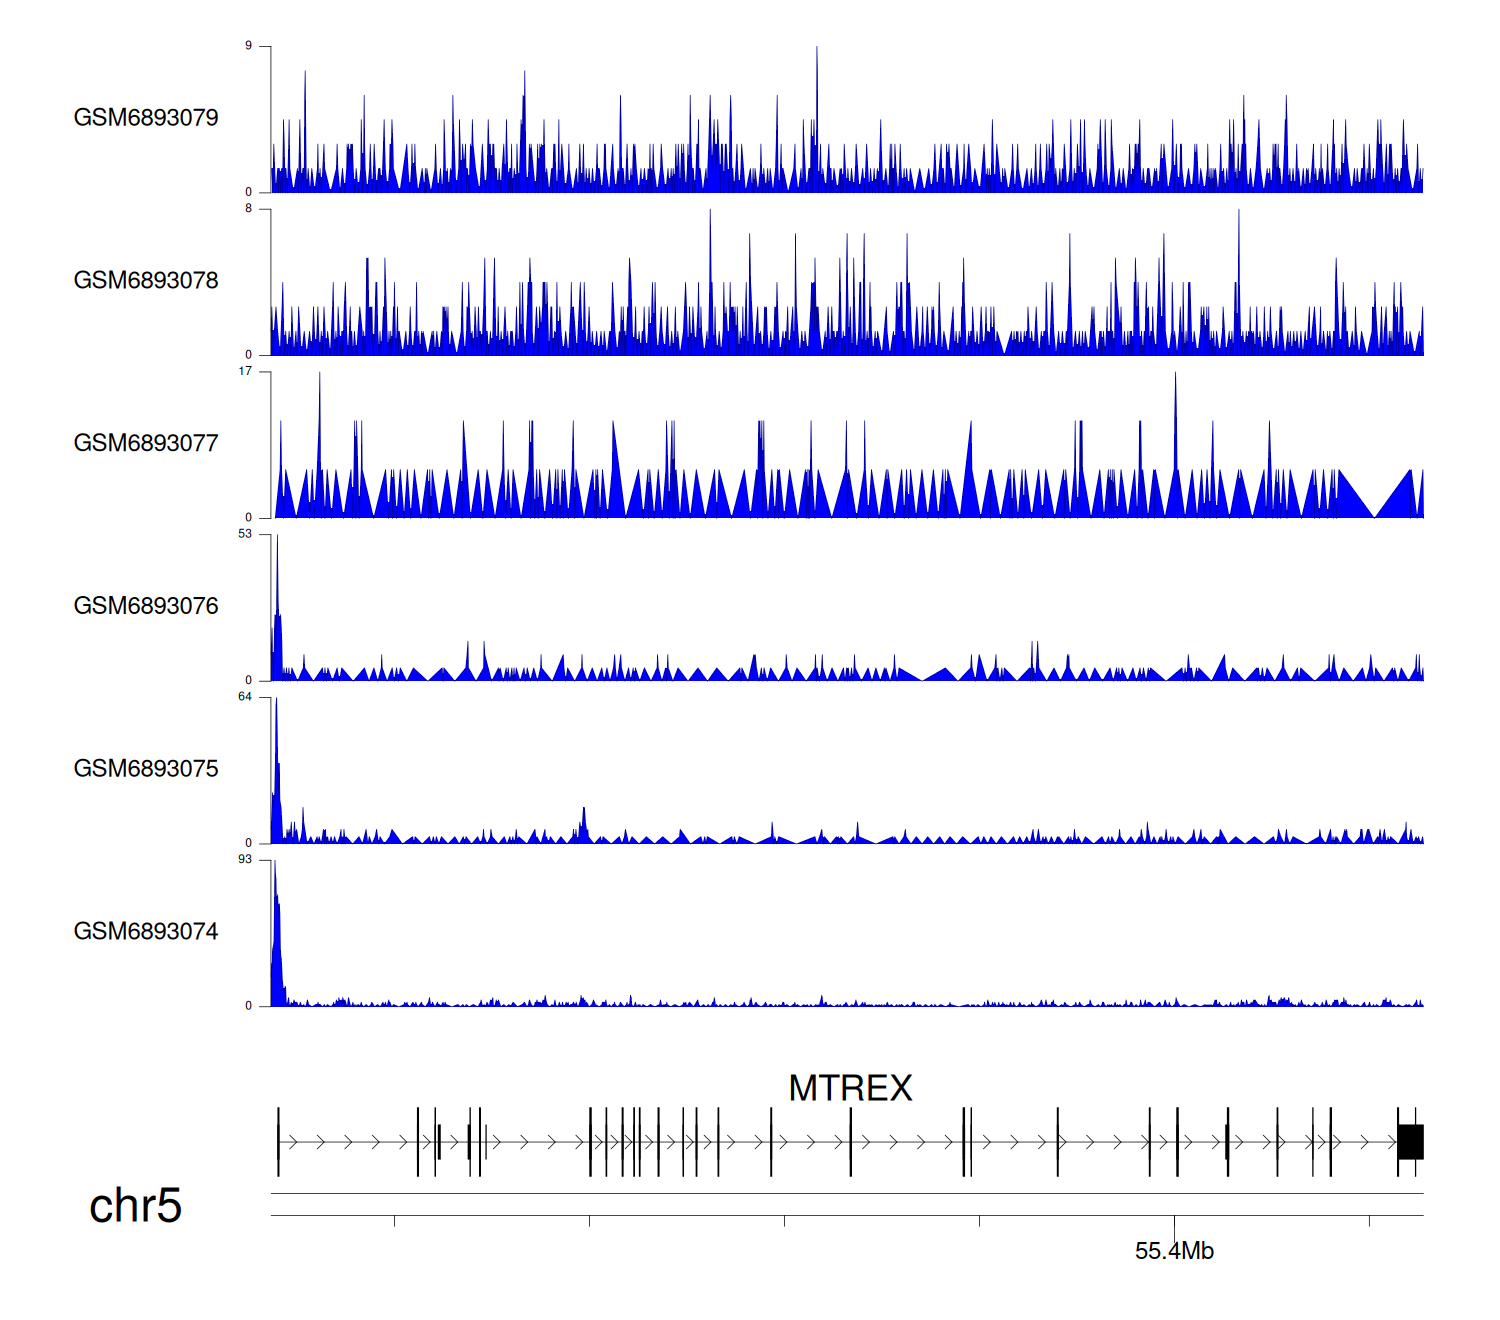Screen dimensions: 1500x1320
Task: Click the GSM6893075 track label
Action: pyautogui.click(x=146, y=769)
